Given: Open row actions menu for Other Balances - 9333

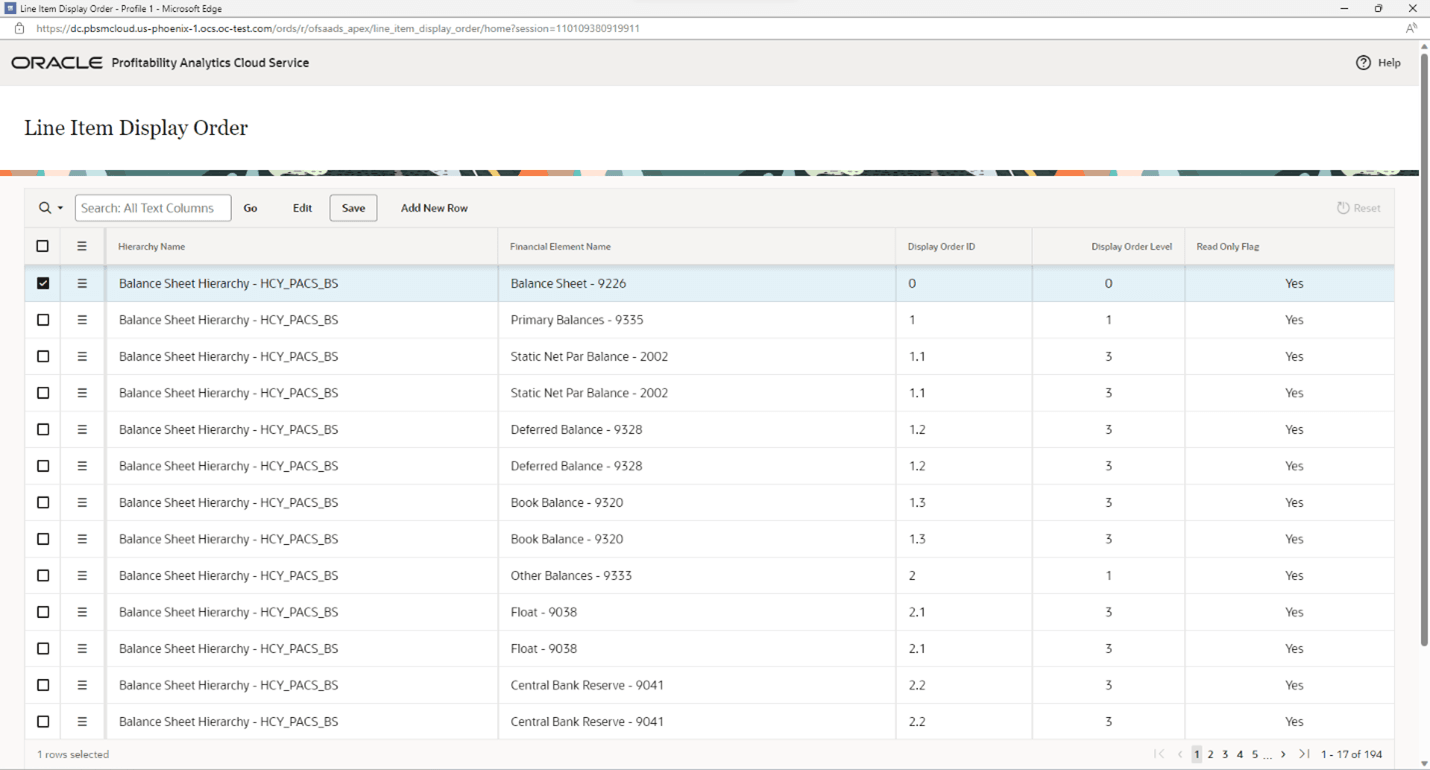Looking at the screenshot, I should pyautogui.click(x=82, y=576).
